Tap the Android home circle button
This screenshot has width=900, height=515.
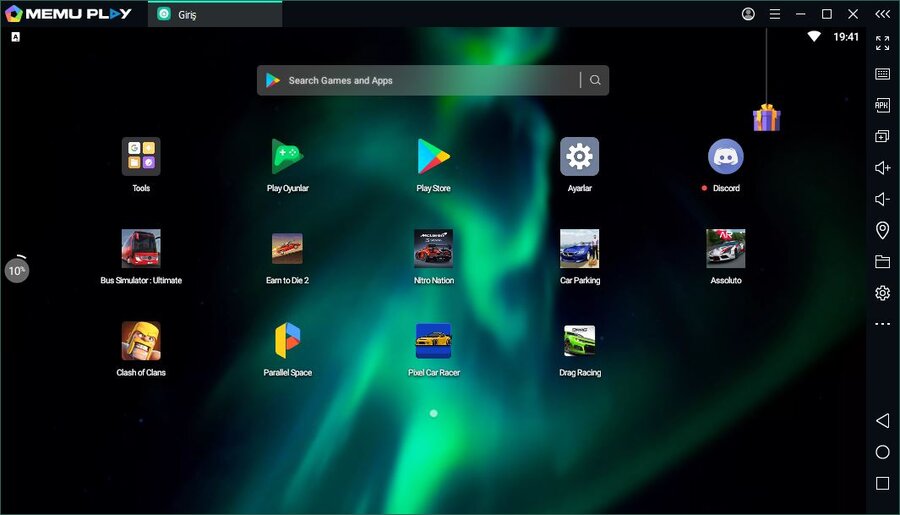(882, 452)
